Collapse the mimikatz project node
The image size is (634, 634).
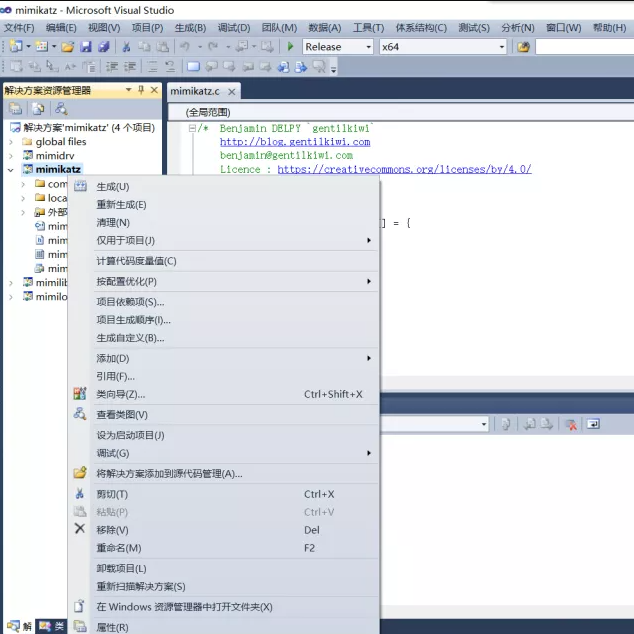[x=11, y=170]
